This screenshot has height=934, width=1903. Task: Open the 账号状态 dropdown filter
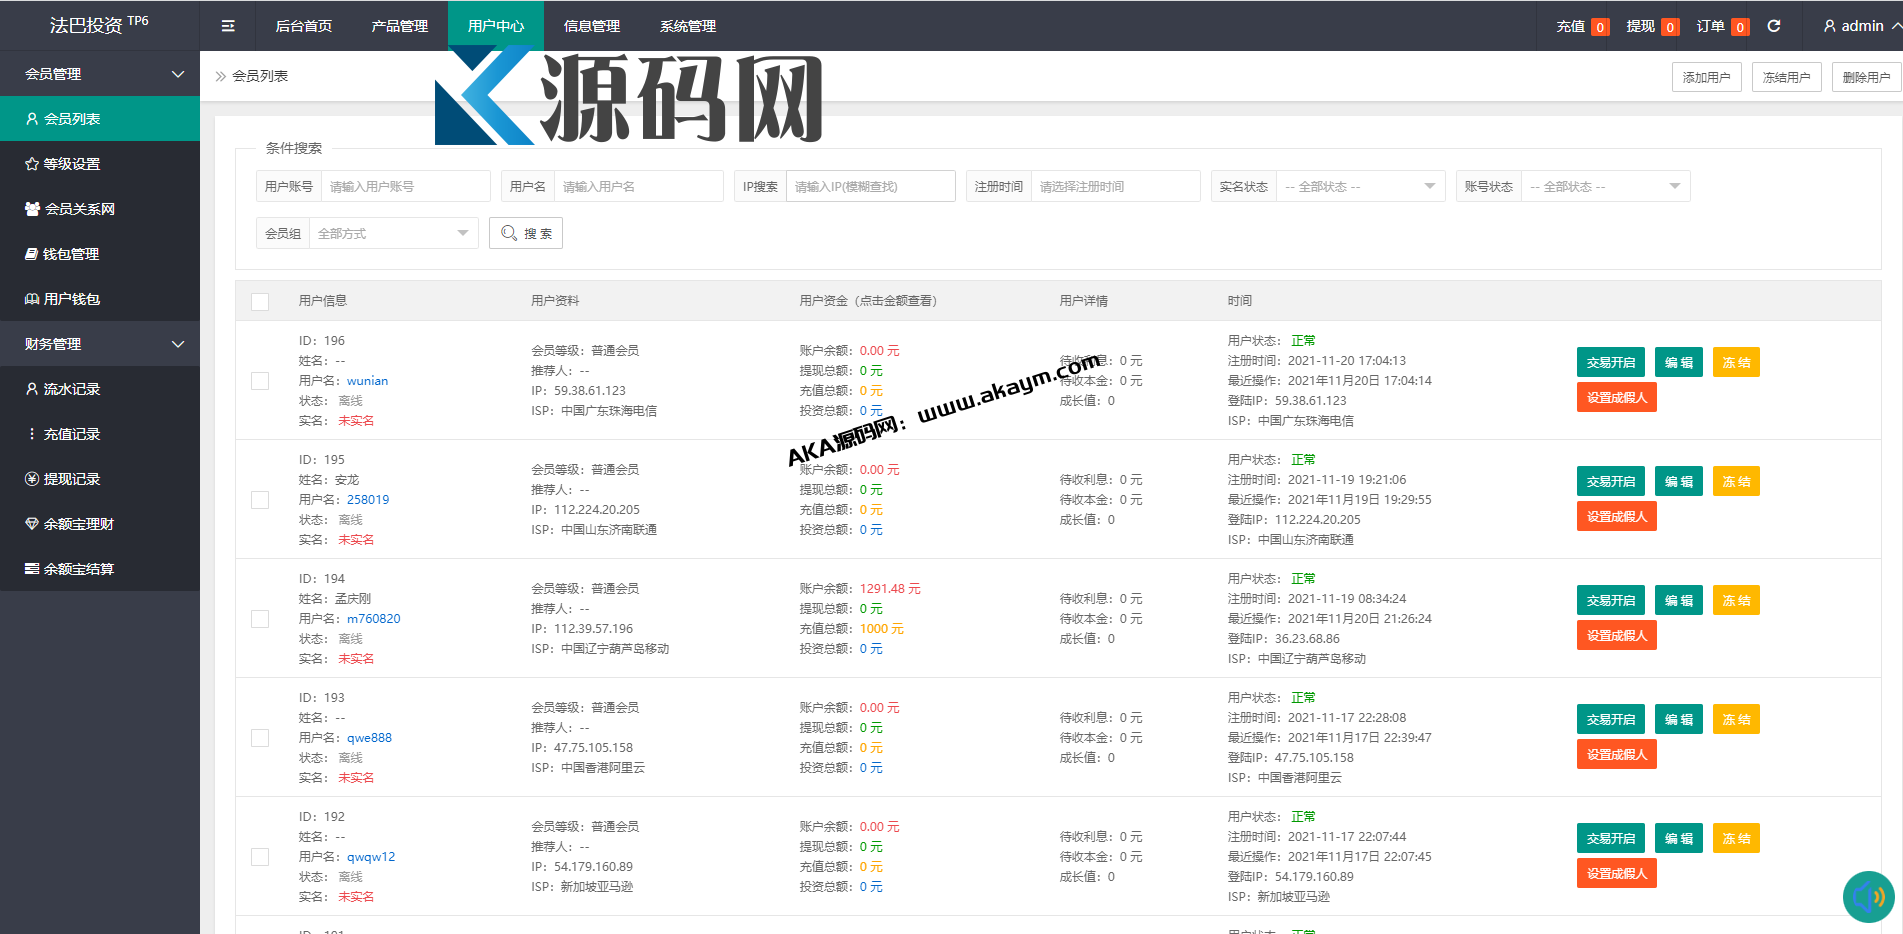coord(1605,187)
